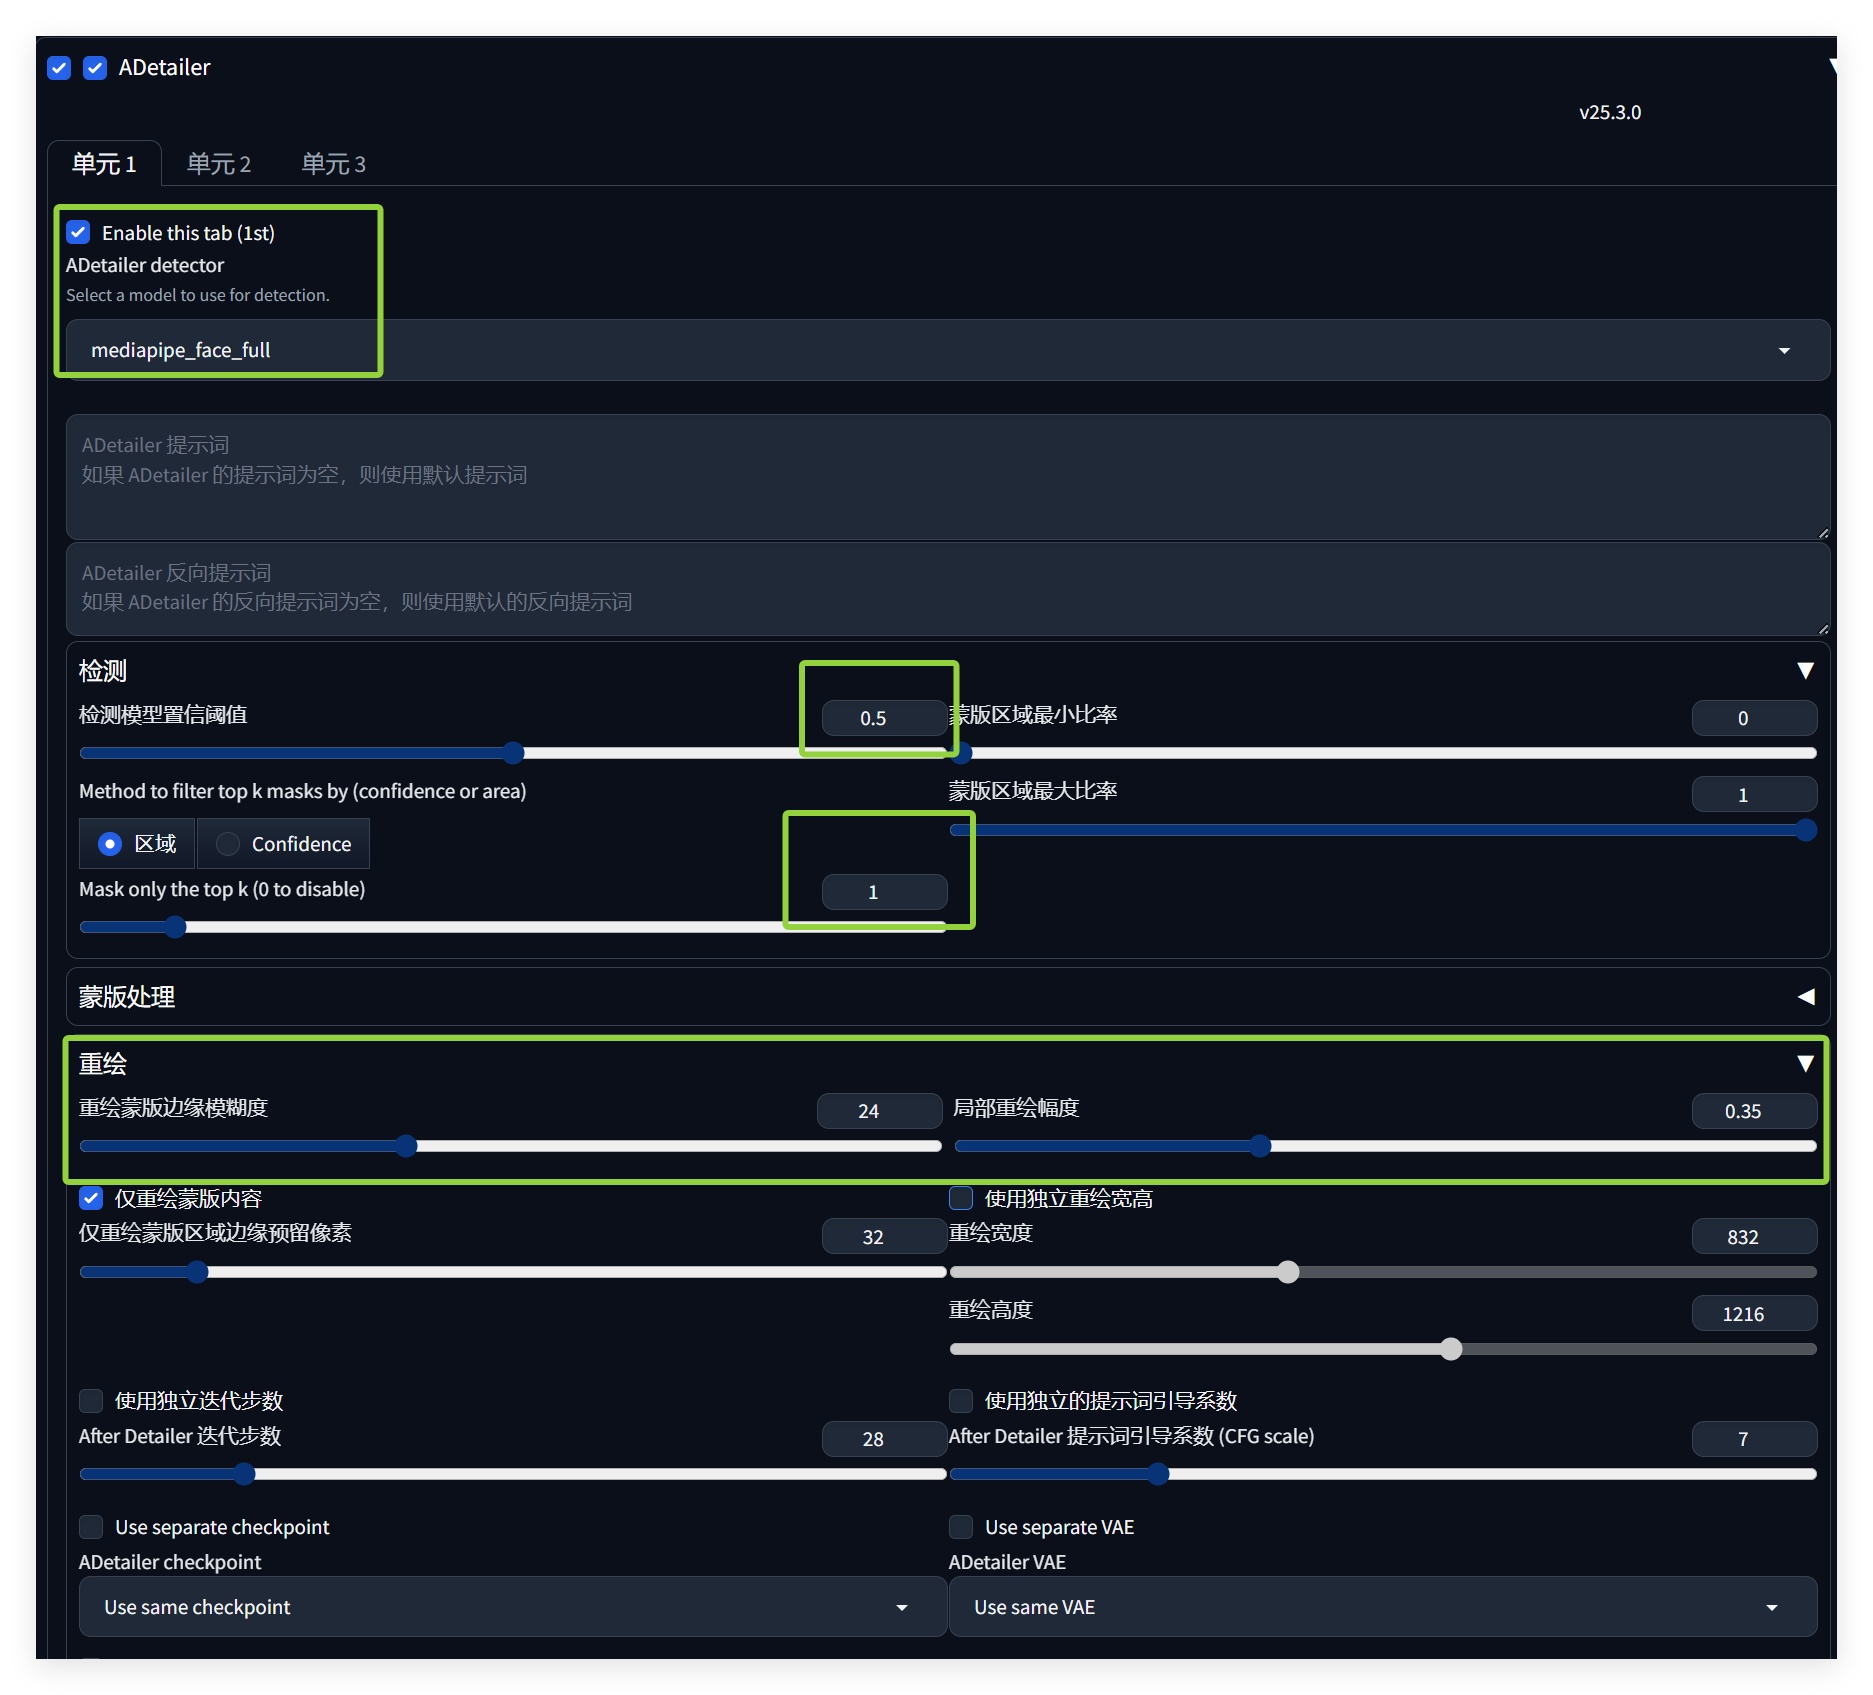The image size is (1873, 1695).
Task: Tick the 使用独立迭代步数 checkbox
Action: 92,1400
